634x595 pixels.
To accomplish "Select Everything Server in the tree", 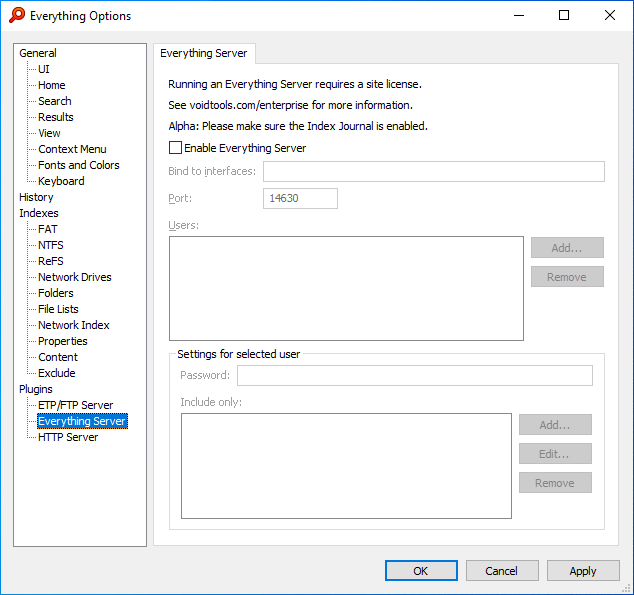I will click(82, 421).
